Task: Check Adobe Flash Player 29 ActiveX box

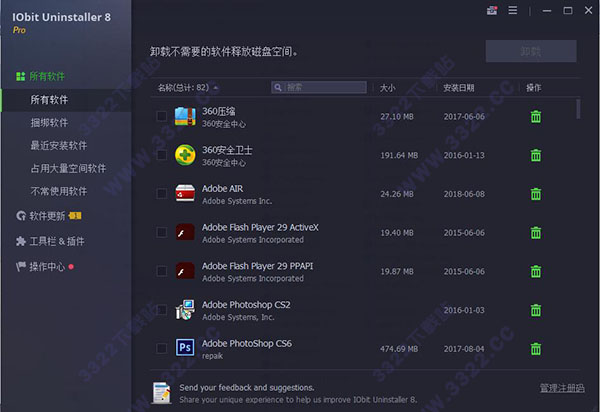Action: pyautogui.click(x=162, y=232)
